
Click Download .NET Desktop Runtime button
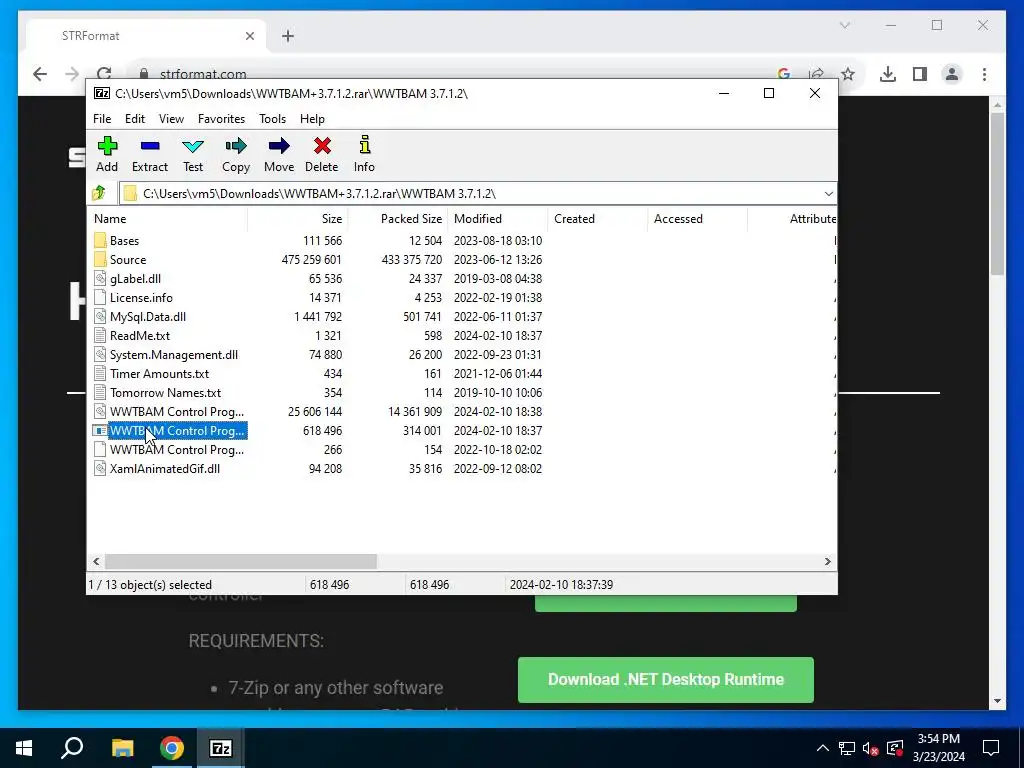[x=665, y=679]
